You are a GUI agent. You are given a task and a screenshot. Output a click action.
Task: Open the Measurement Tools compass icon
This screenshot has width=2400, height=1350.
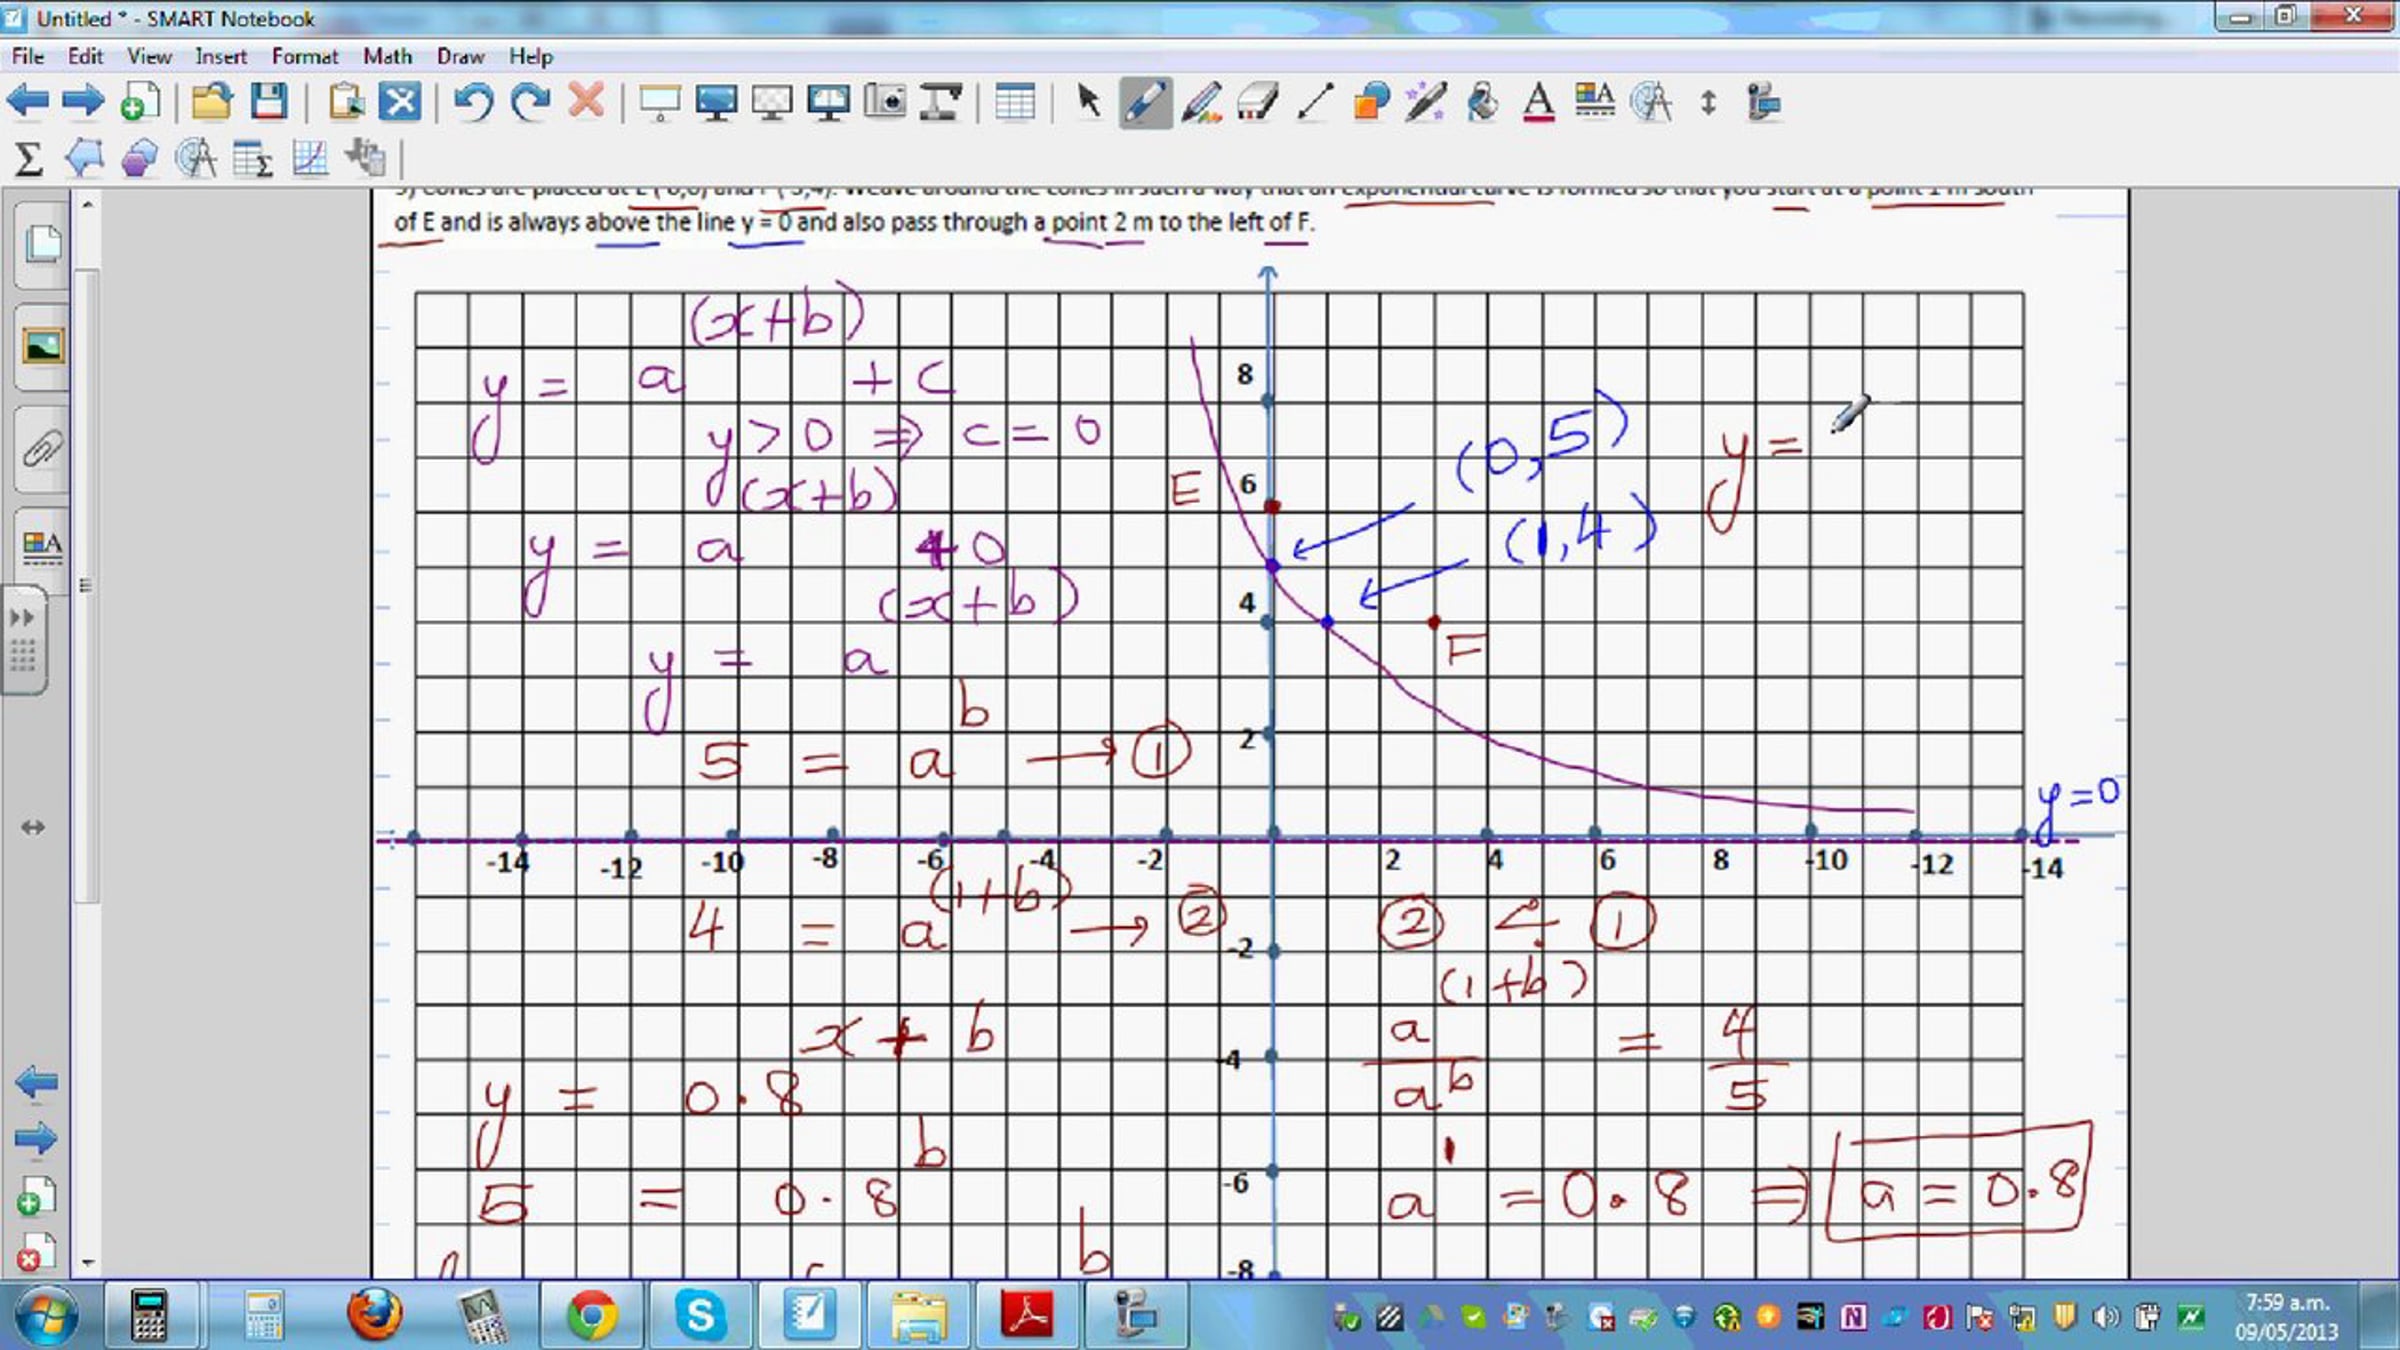pos(1651,102)
